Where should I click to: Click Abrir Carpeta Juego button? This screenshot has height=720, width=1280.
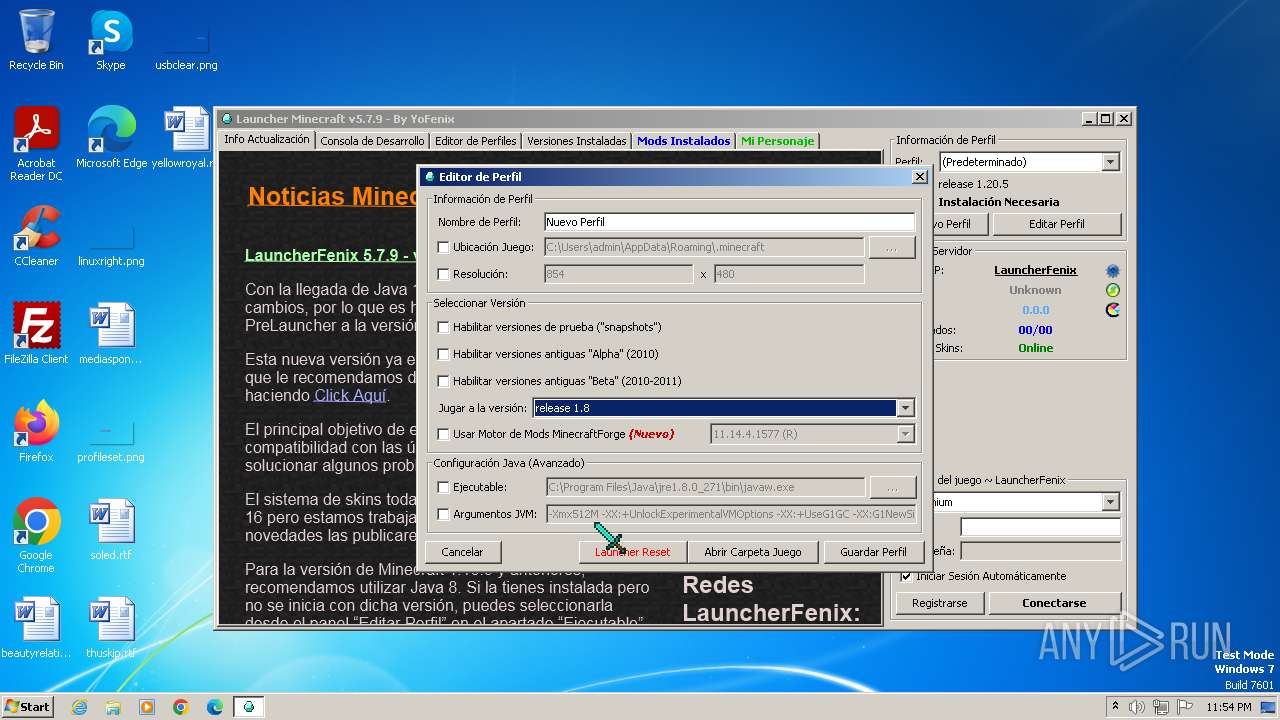click(752, 552)
